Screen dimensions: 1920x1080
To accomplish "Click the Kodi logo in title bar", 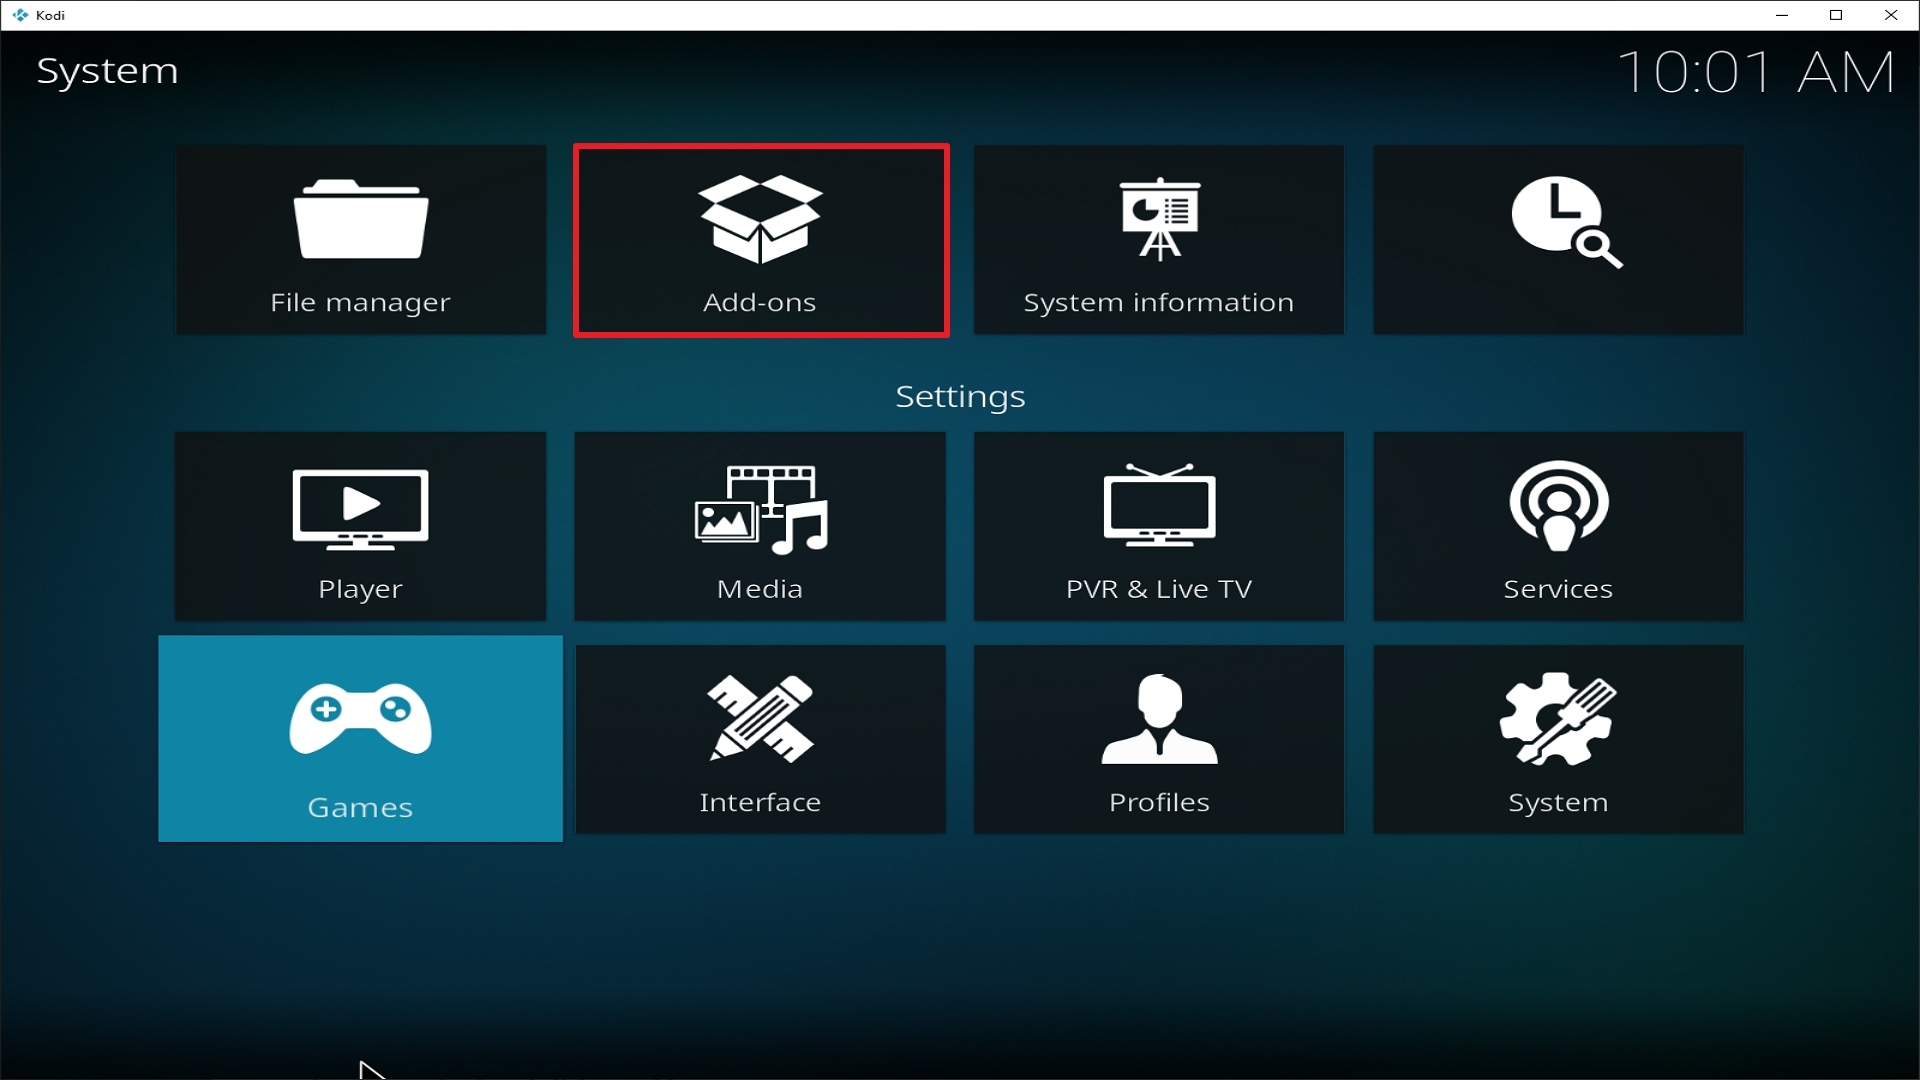I will tap(20, 15).
